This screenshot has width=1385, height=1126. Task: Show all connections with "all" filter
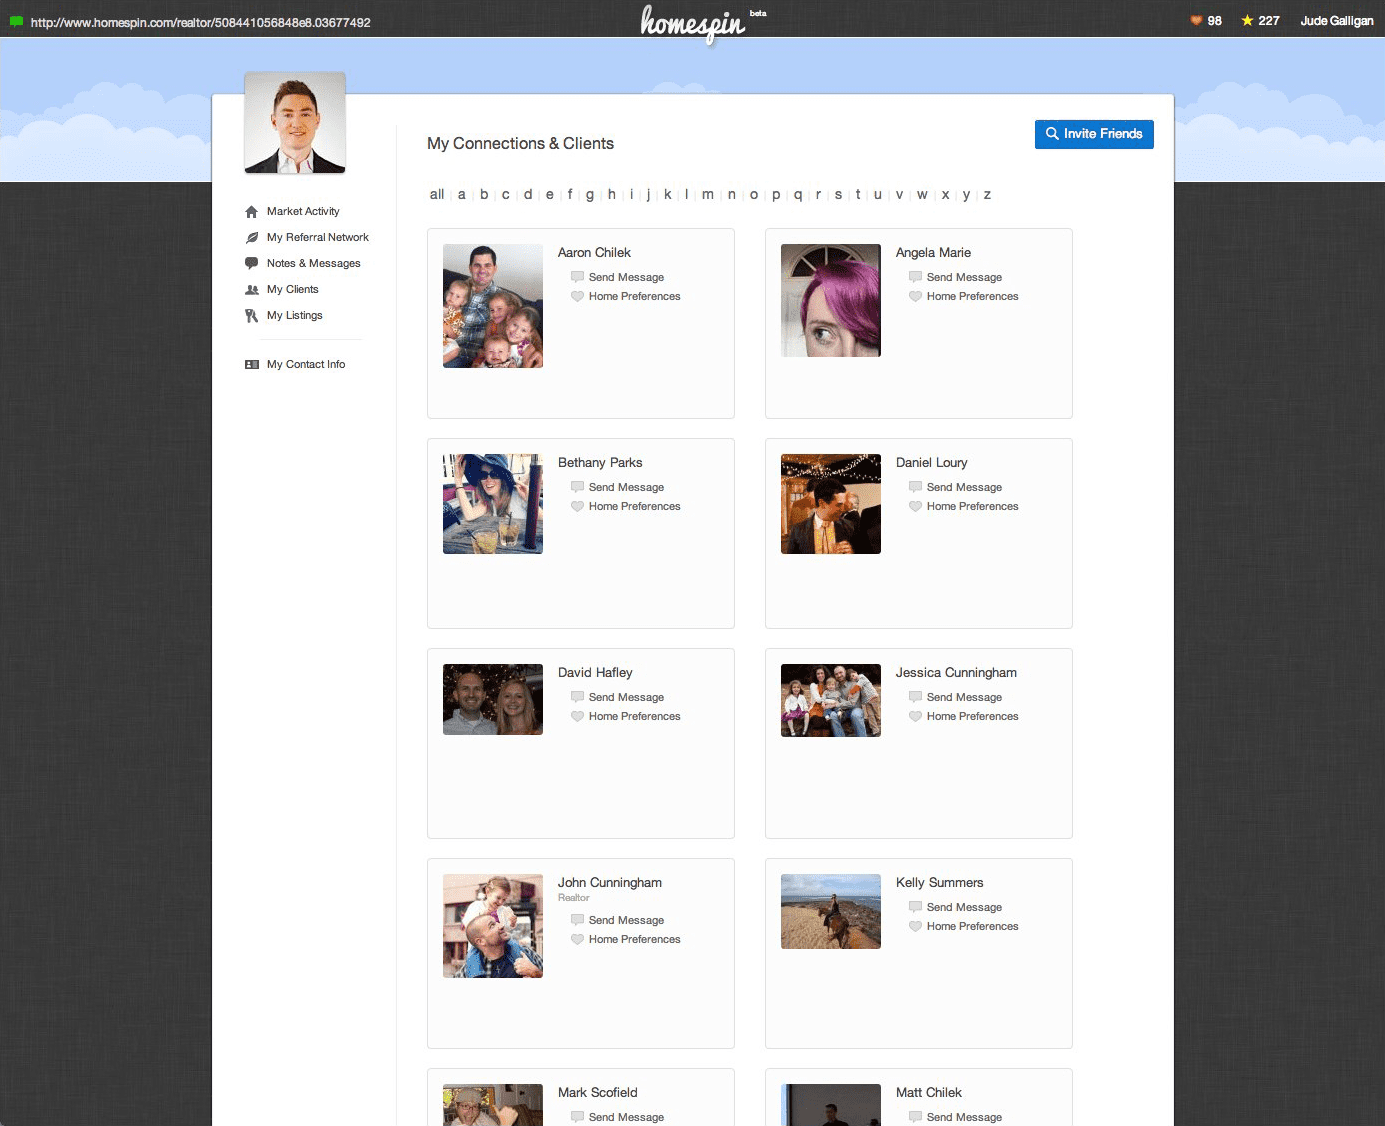[x=437, y=195]
